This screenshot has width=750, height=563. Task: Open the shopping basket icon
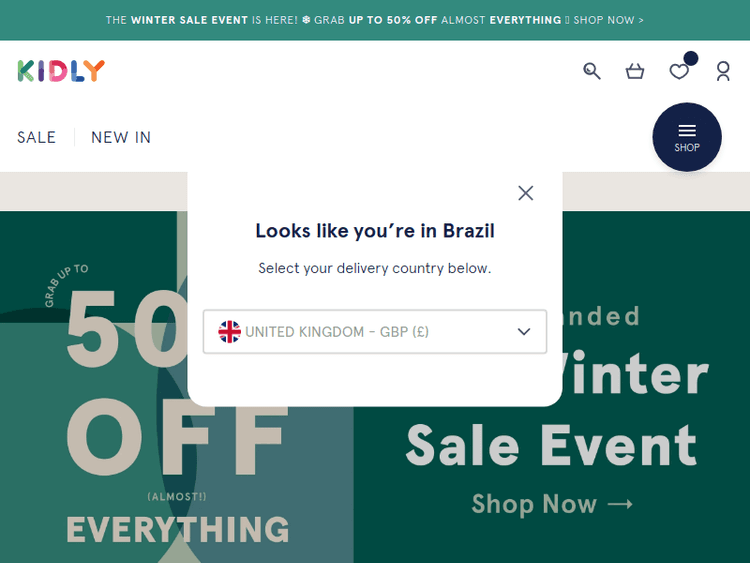coord(635,71)
